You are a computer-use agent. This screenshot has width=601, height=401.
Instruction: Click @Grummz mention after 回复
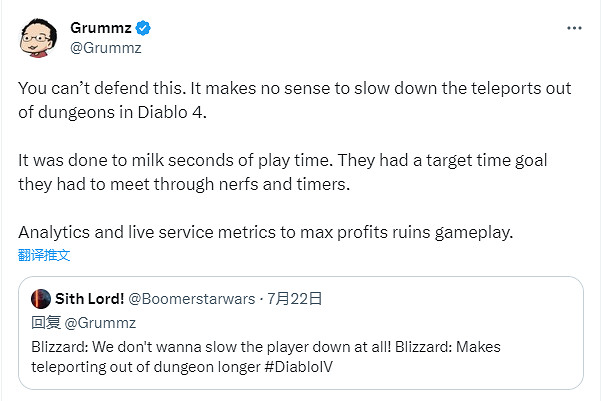click(x=103, y=323)
